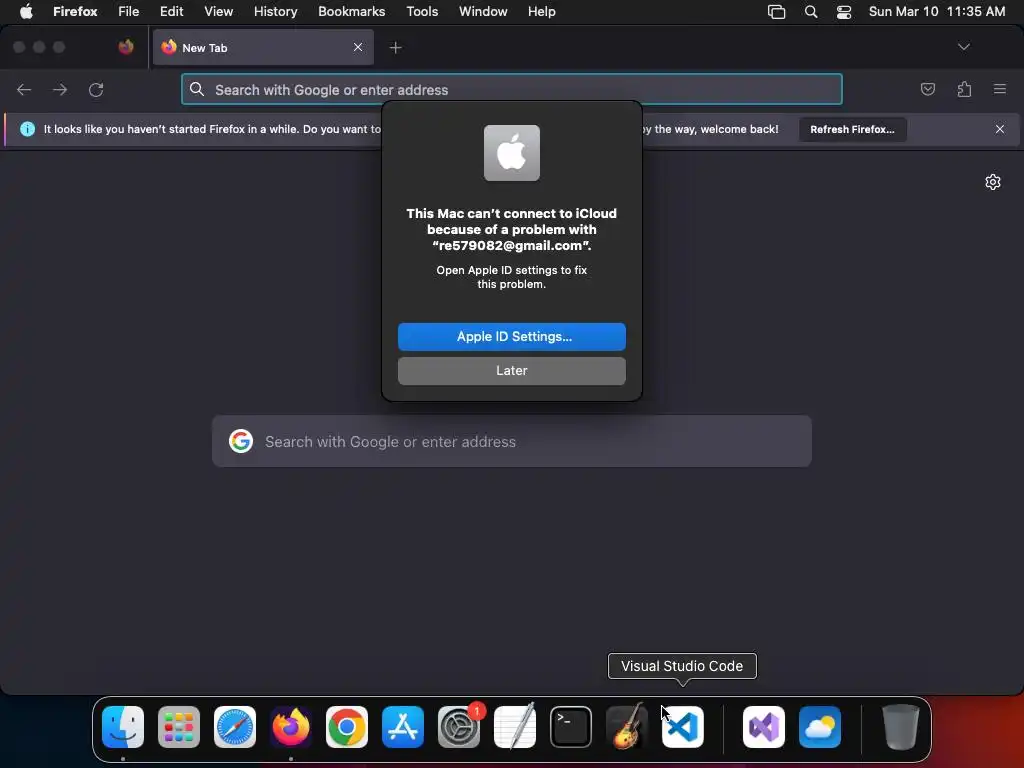Viewport: 1024px width, 768px height.
Task: Open the History menu
Action: coord(276,12)
